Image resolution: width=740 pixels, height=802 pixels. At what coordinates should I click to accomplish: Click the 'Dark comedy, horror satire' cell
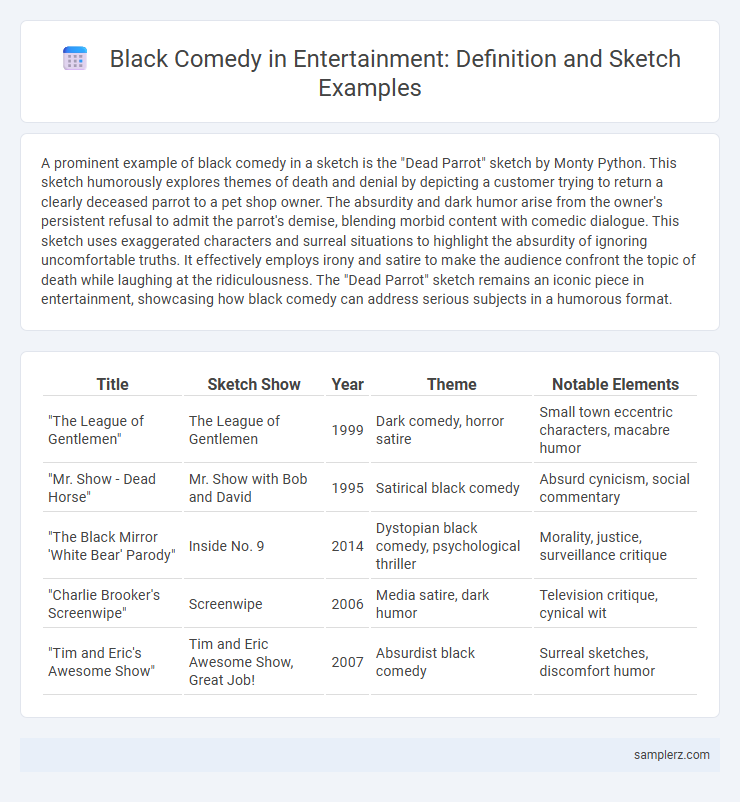[x=452, y=430]
